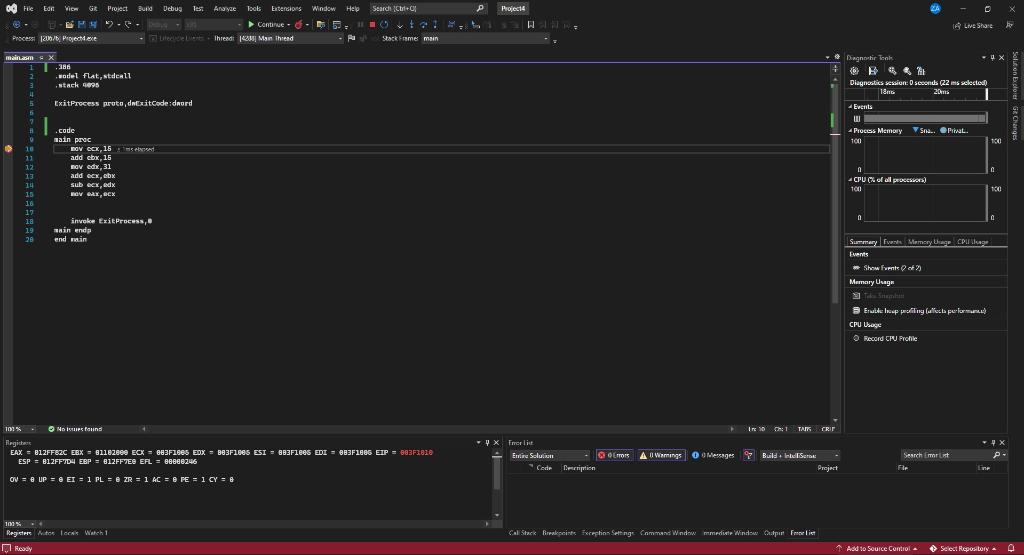Image resolution: width=1024 pixels, height=555 pixels.
Task: Click Add to Source Control button
Action: (877, 548)
